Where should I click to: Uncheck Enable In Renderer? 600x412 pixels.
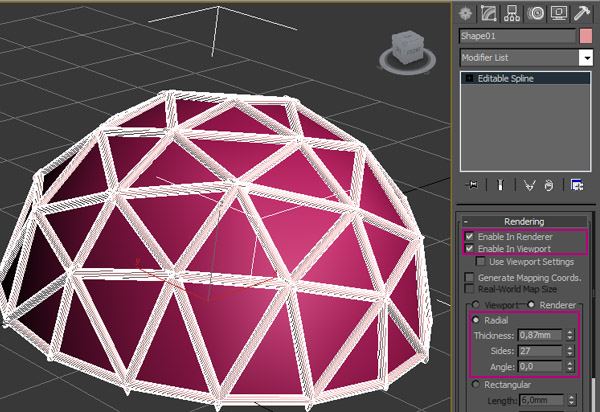tap(470, 237)
